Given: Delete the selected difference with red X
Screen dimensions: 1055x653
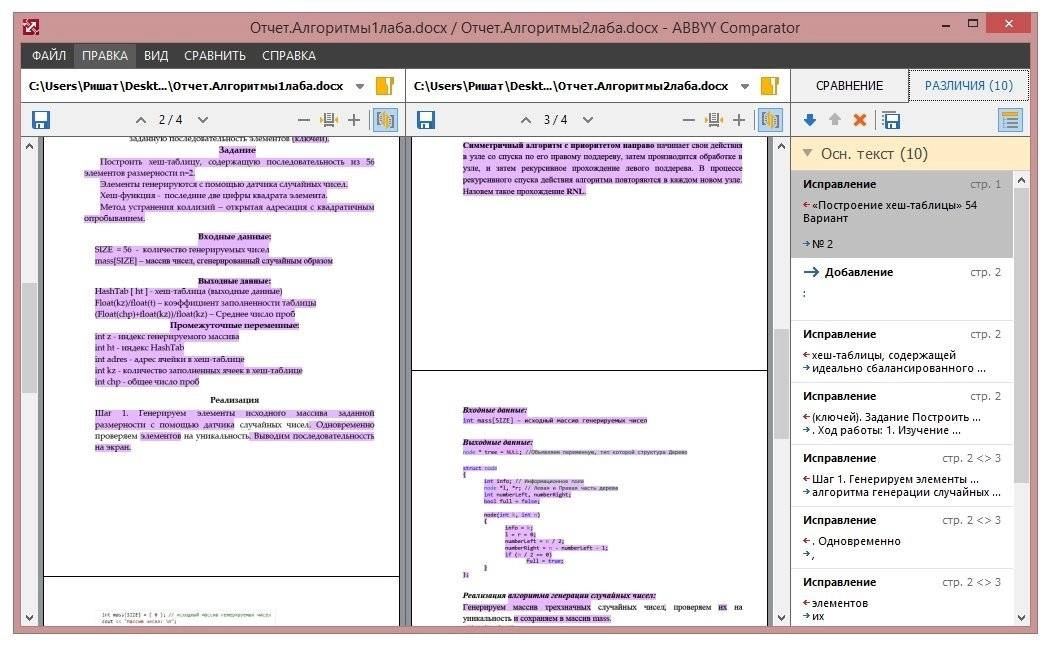Looking at the screenshot, I should pyautogui.click(x=859, y=120).
